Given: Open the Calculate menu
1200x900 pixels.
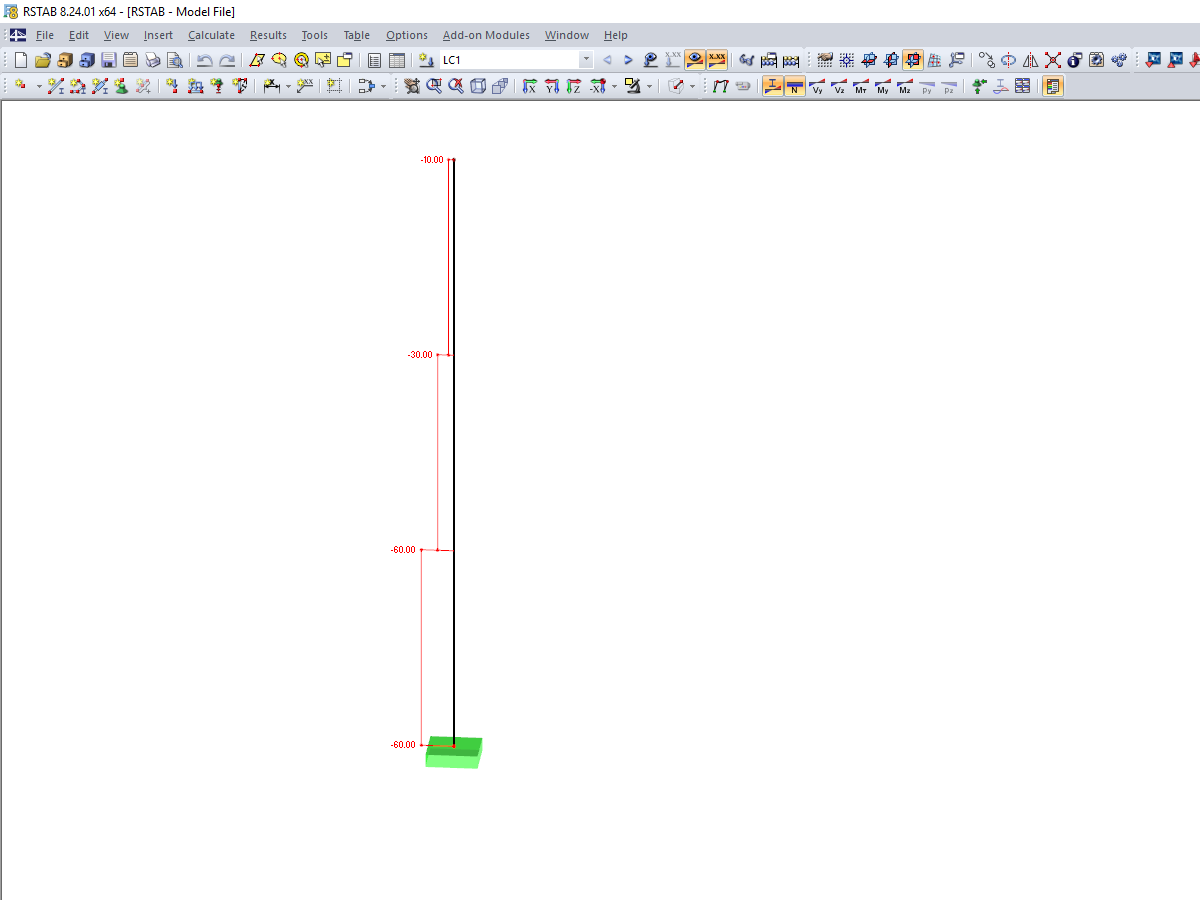Looking at the screenshot, I should (212, 34).
